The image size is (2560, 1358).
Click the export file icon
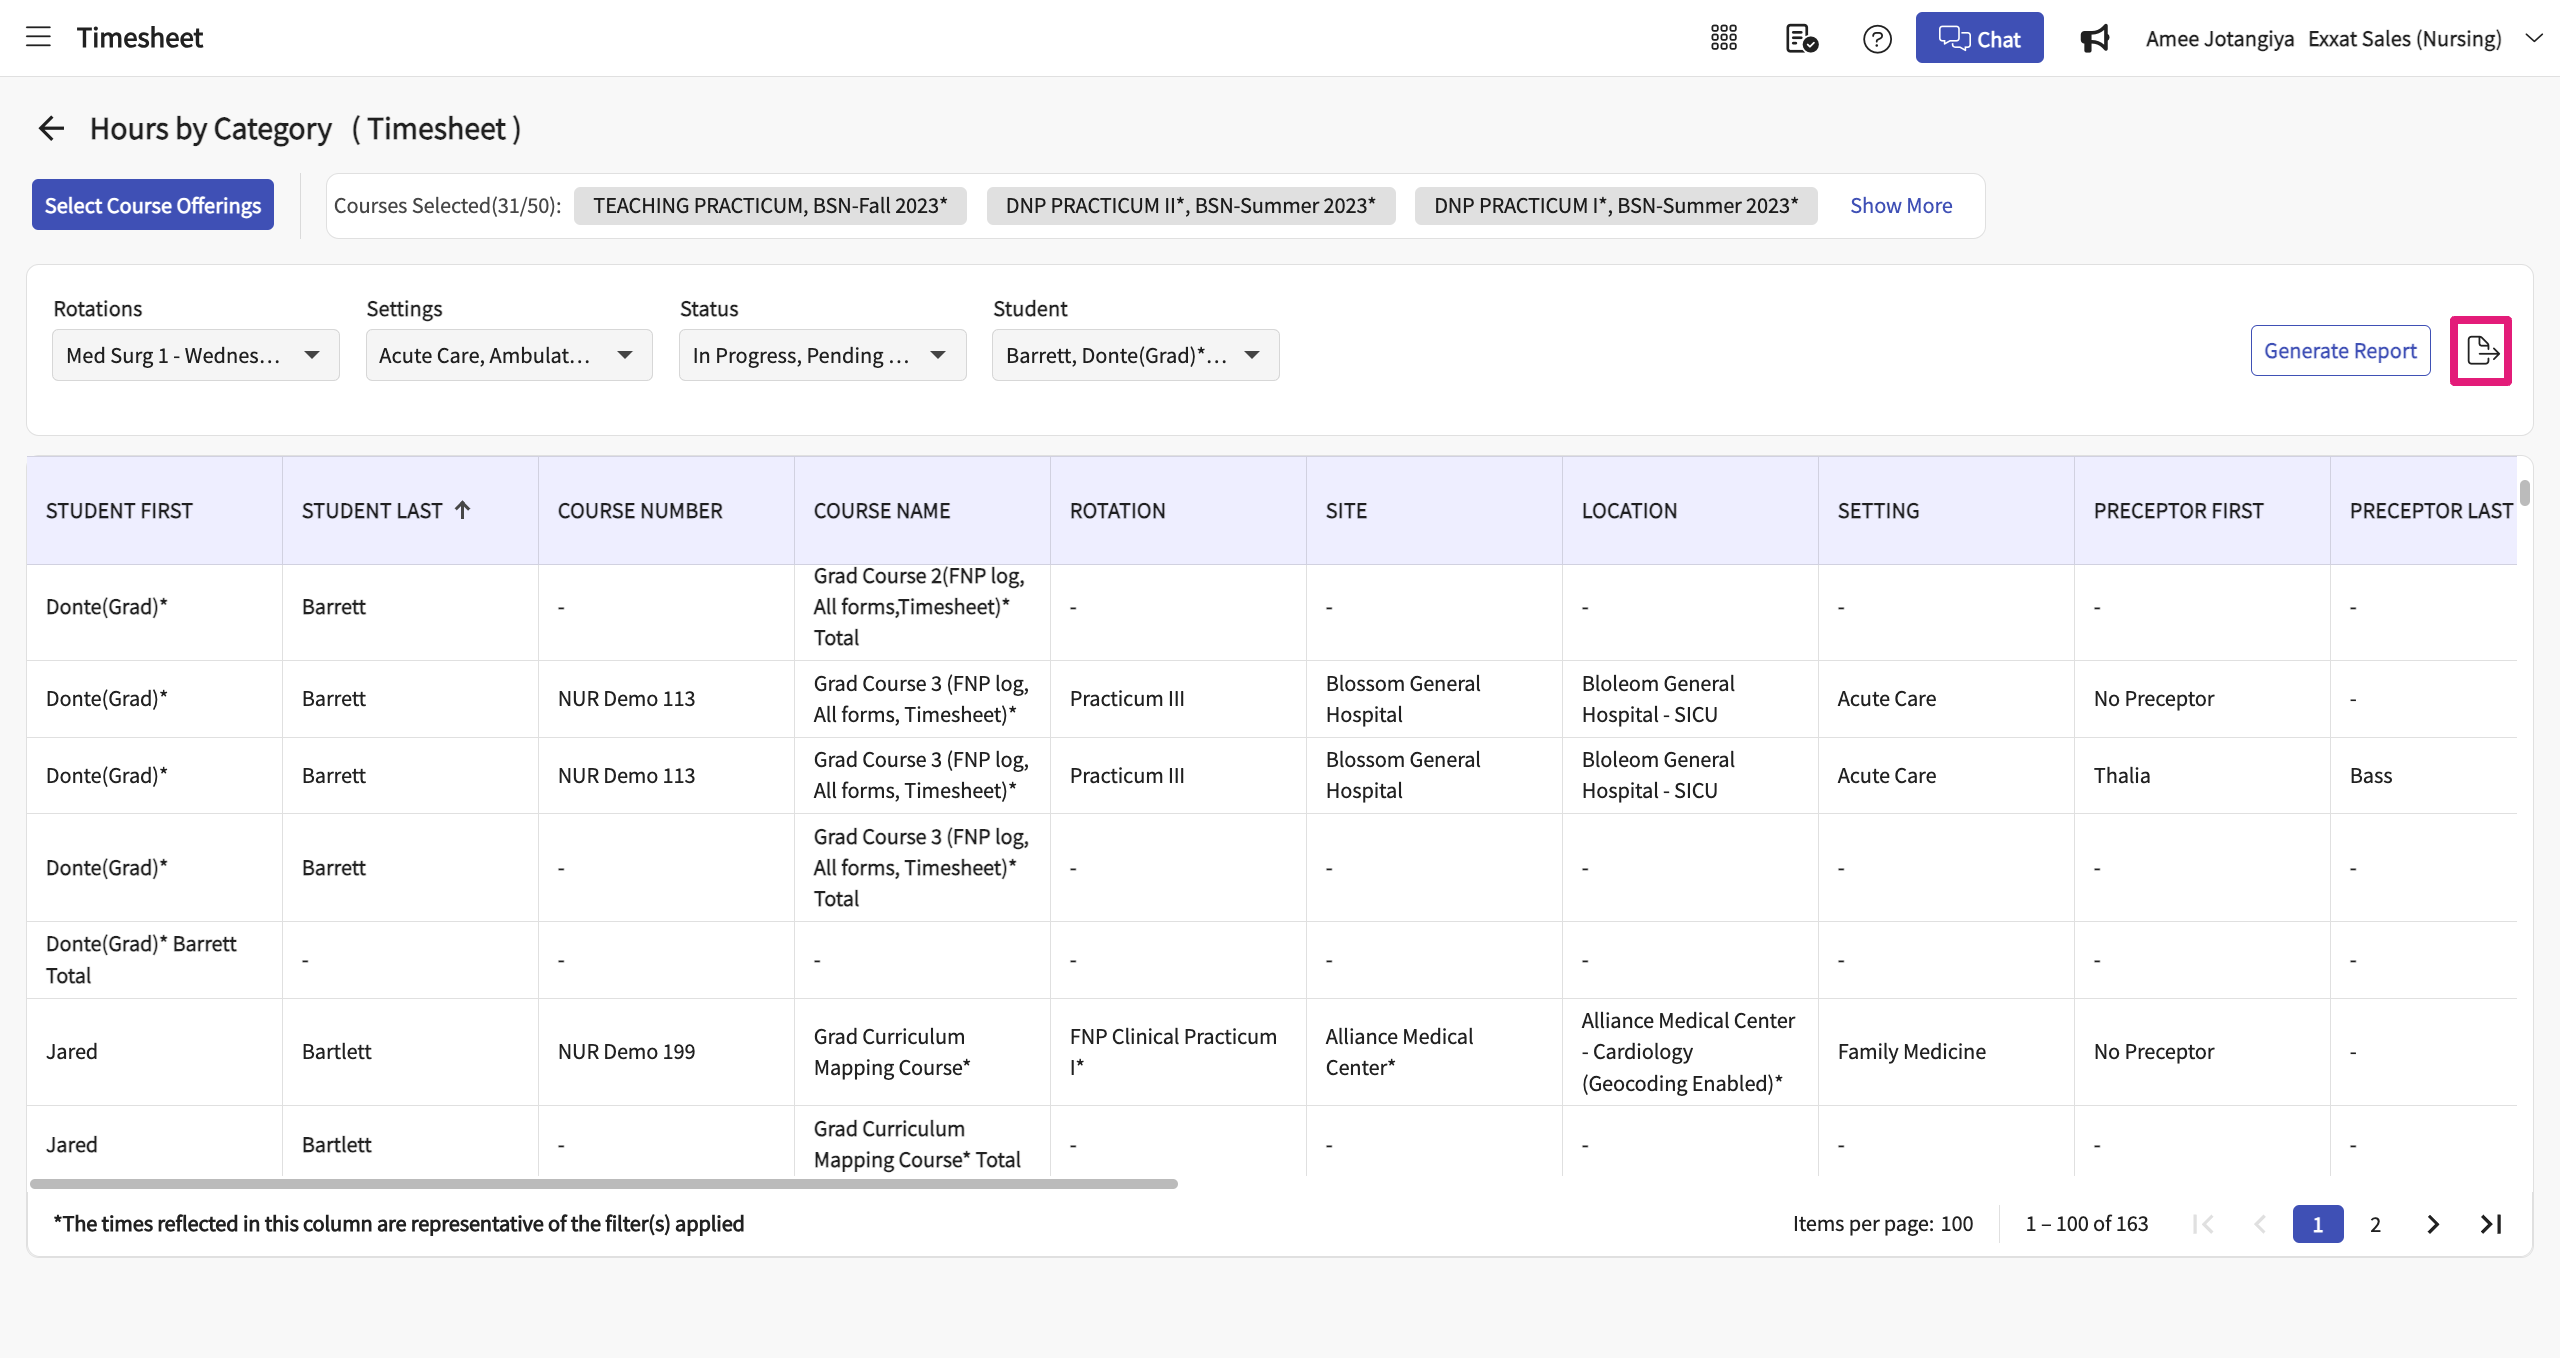2481,351
